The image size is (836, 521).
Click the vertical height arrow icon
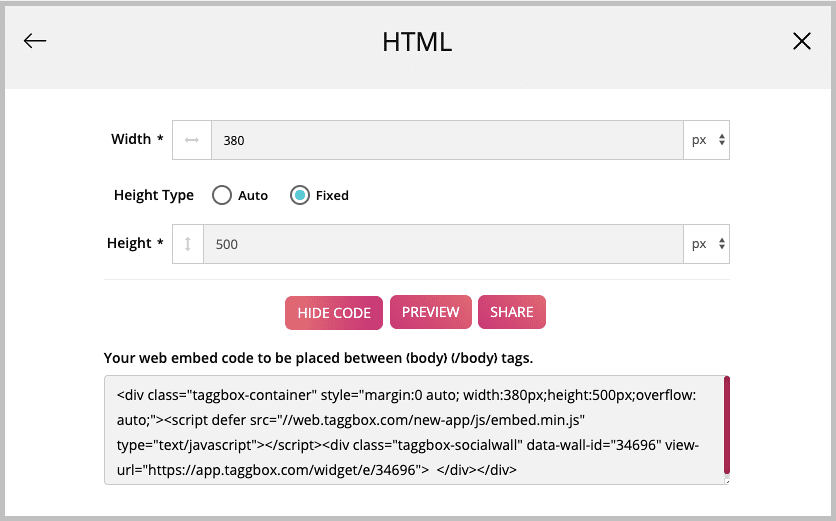pos(188,244)
